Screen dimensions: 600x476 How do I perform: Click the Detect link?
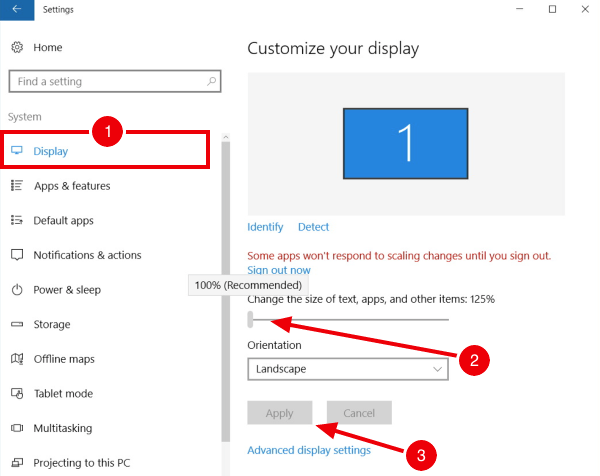point(313,227)
